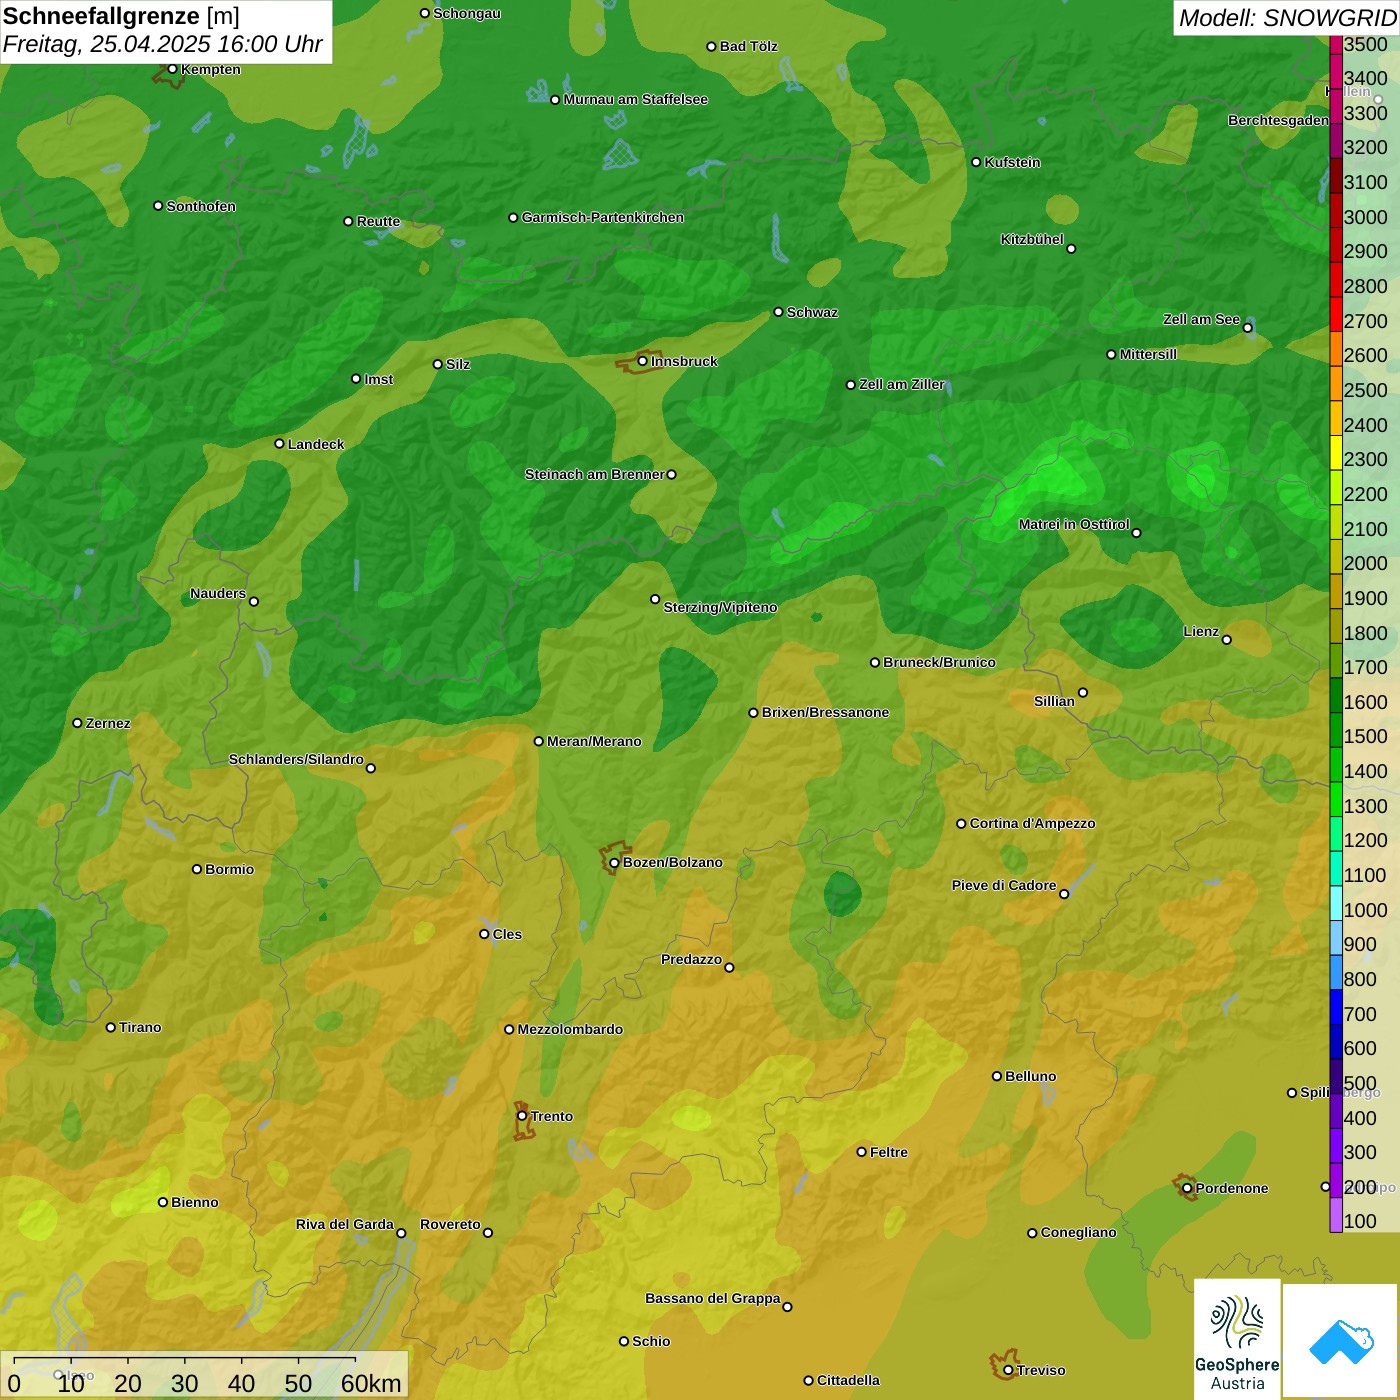The height and width of the screenshot is (1400, 1400).
Task: Click the Steinach am Brenner label
Action: [594, 474]
